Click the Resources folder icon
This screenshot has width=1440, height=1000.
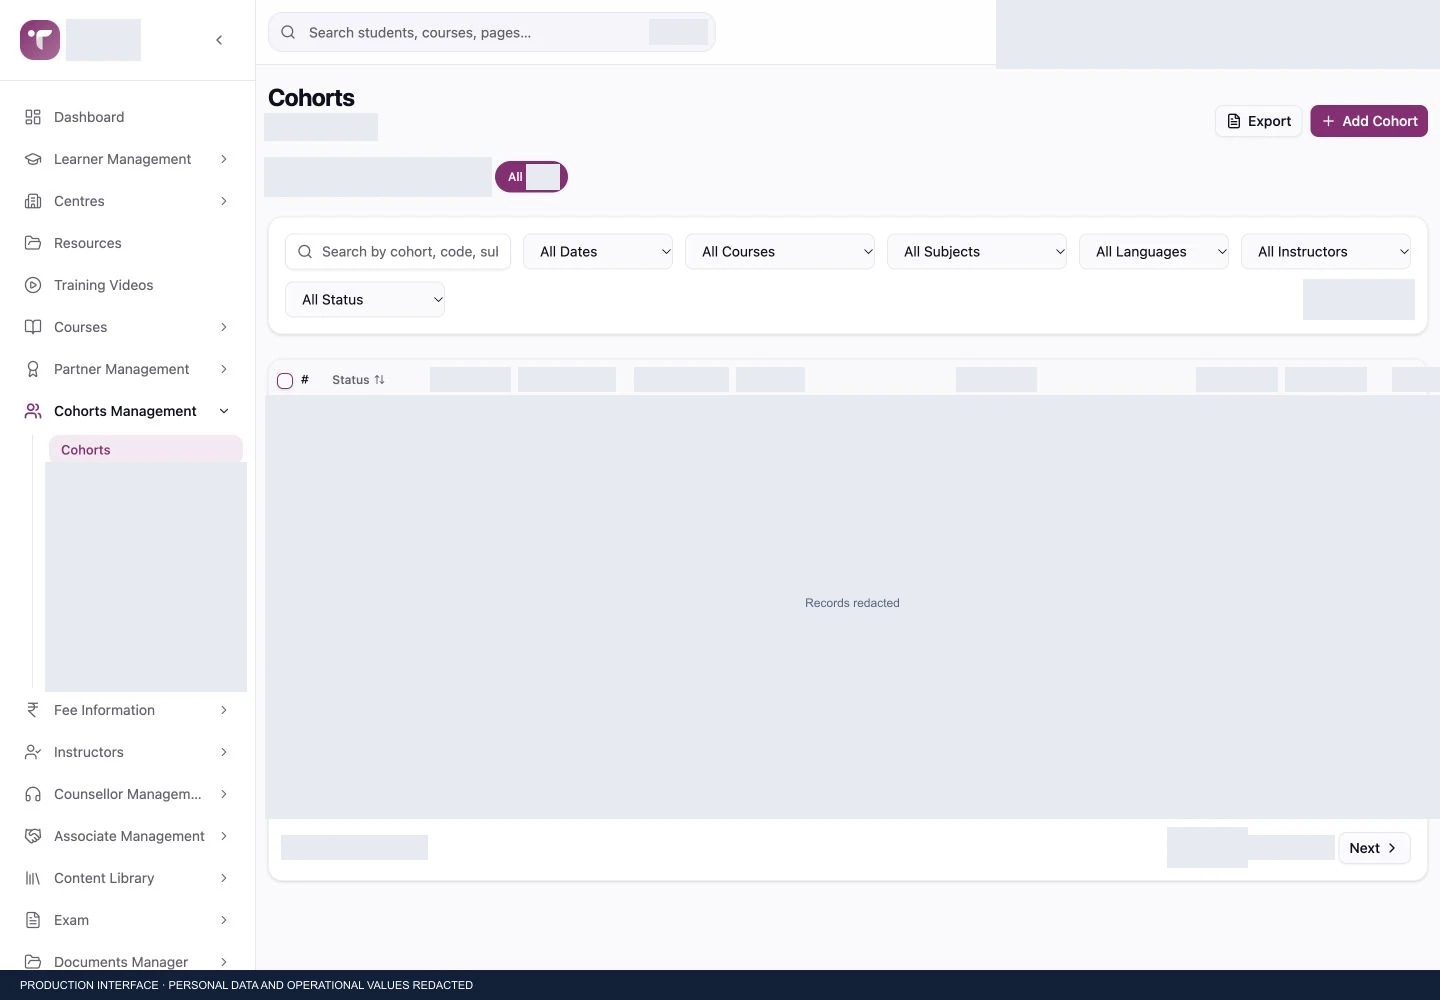(33, 243)
